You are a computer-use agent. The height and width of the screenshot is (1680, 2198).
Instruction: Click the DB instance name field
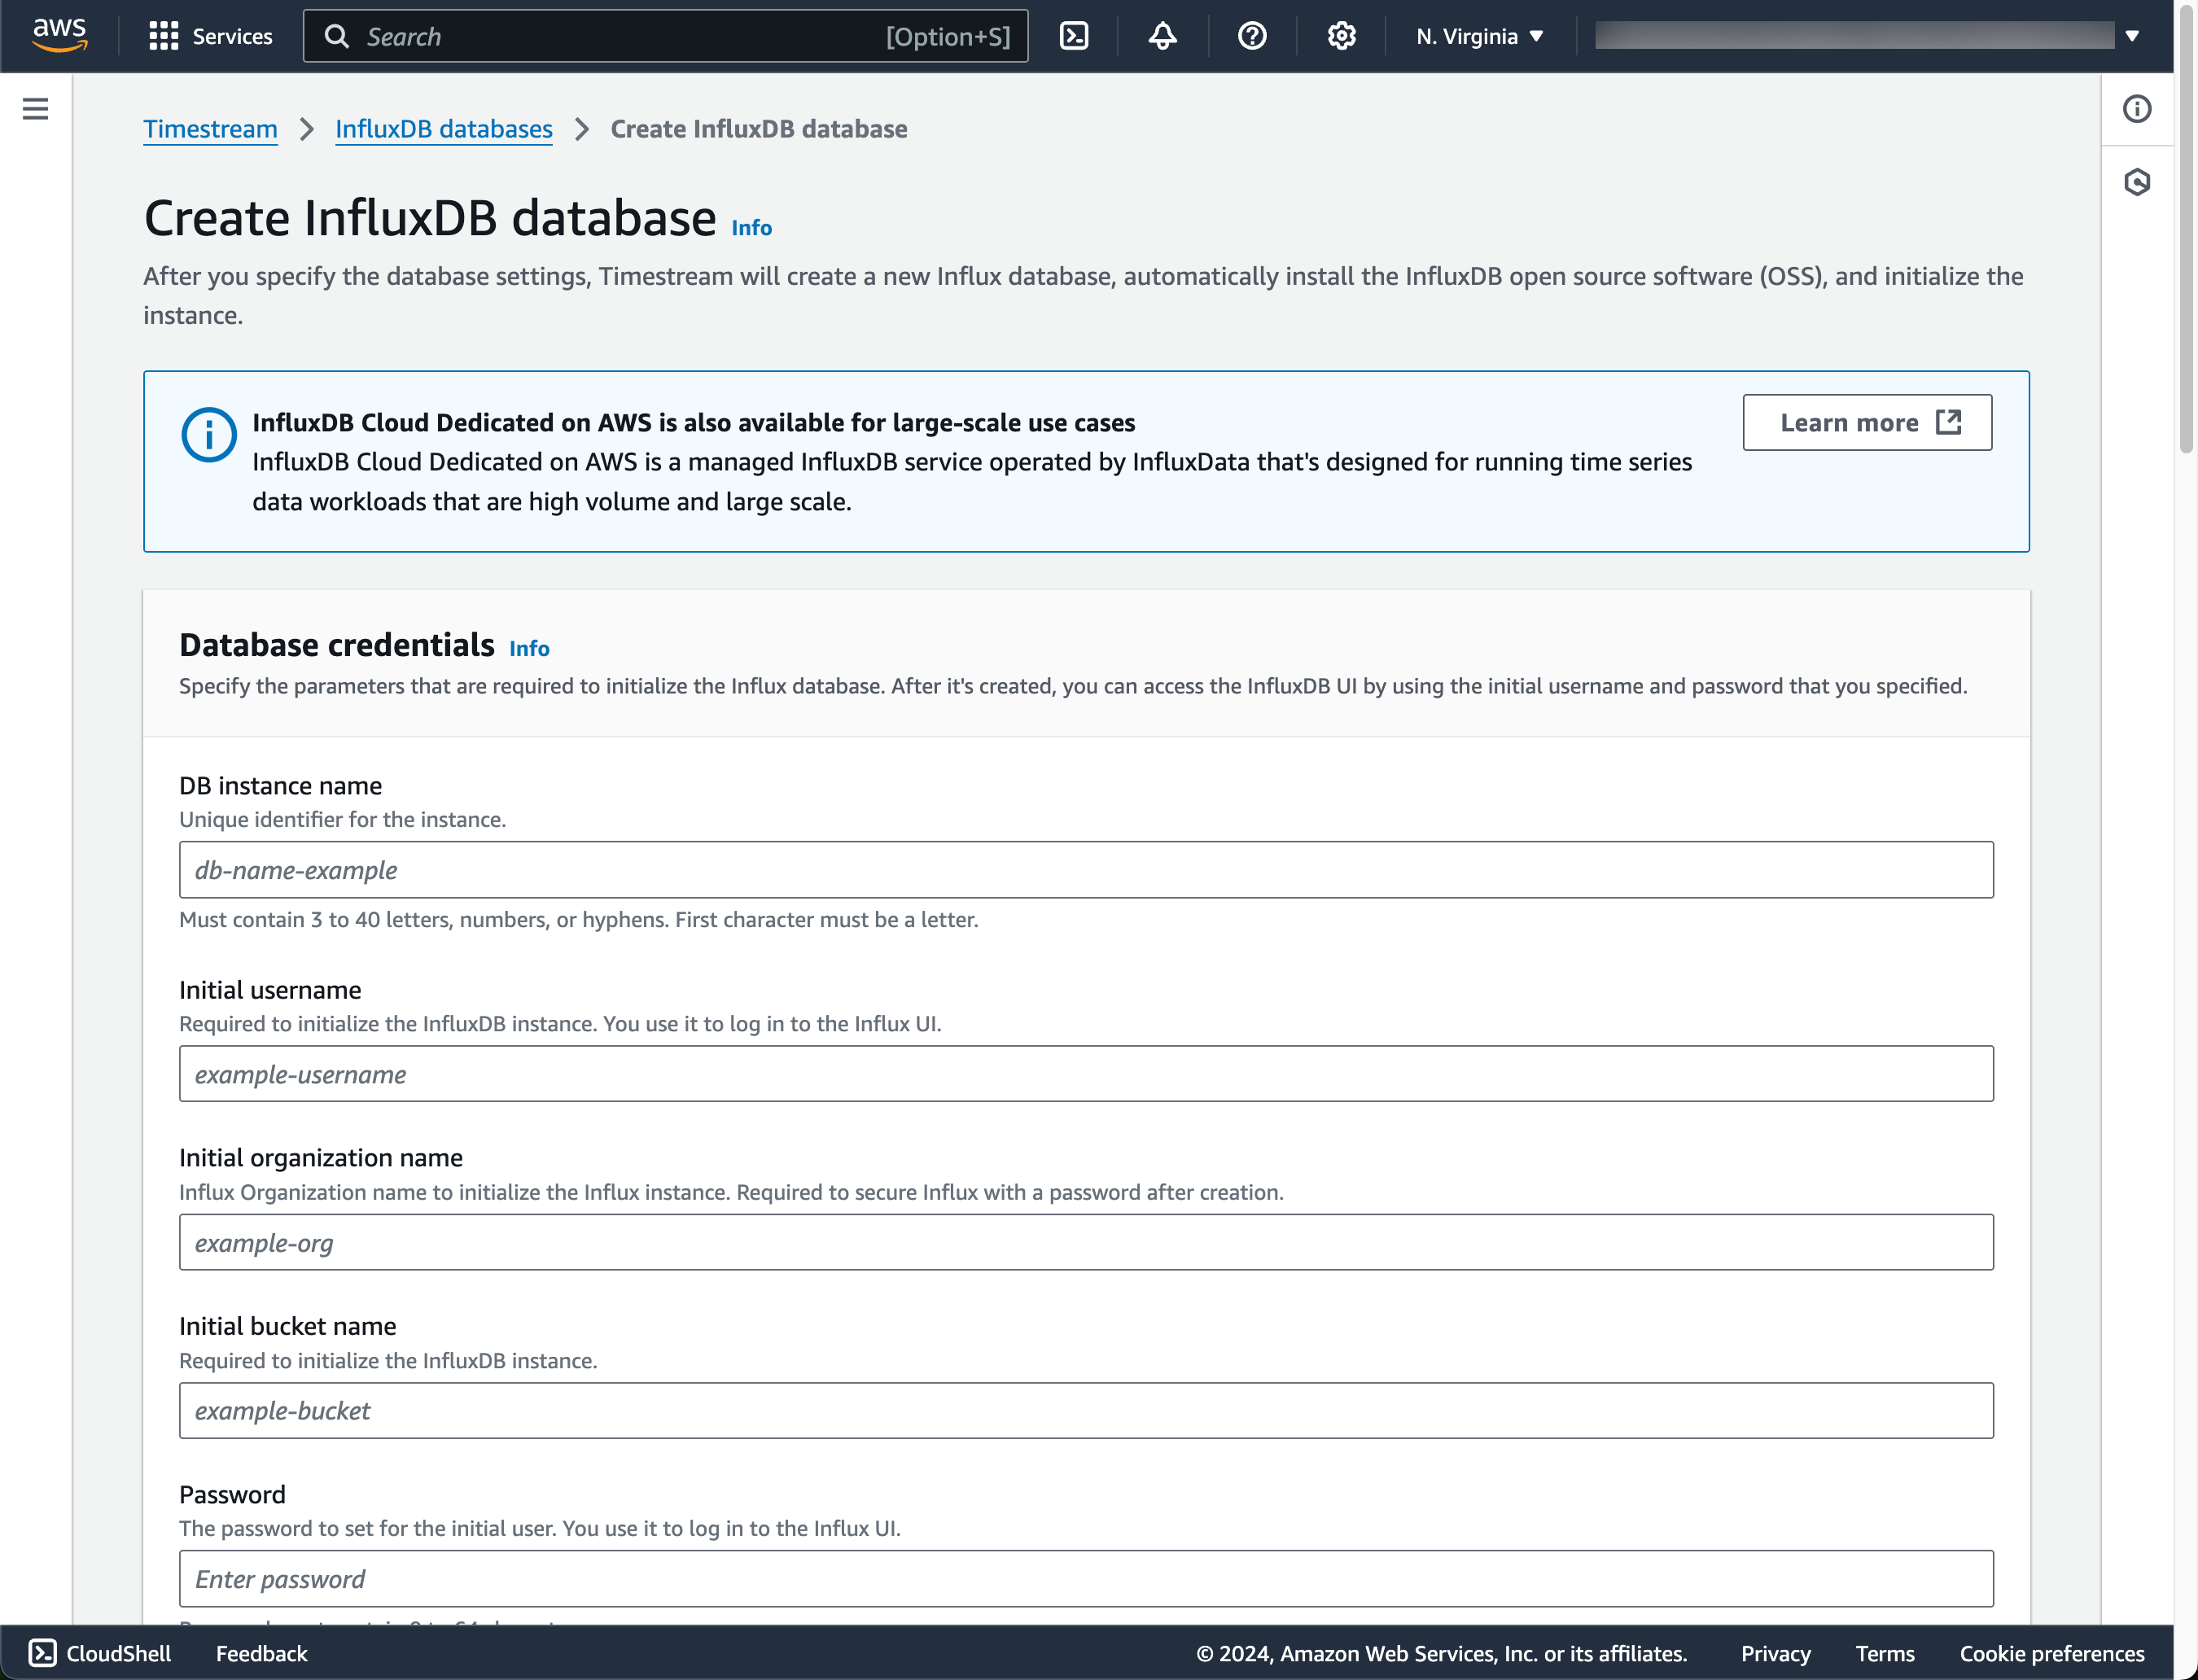1085,869
